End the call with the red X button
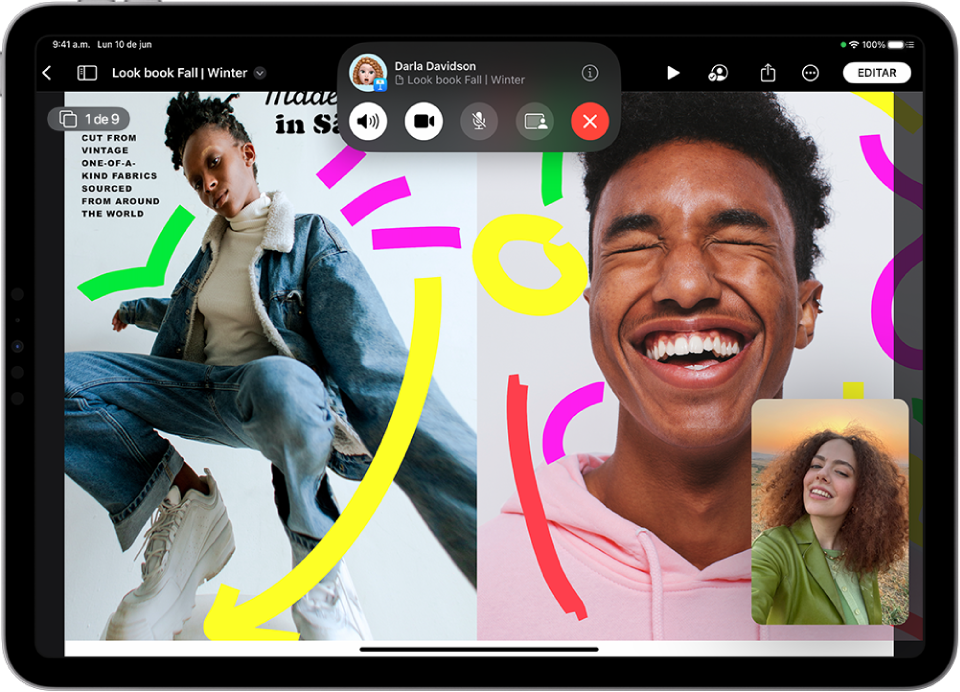Image resolution: width=960 pixels, height=692 pixels. click(x=589, y=121)
